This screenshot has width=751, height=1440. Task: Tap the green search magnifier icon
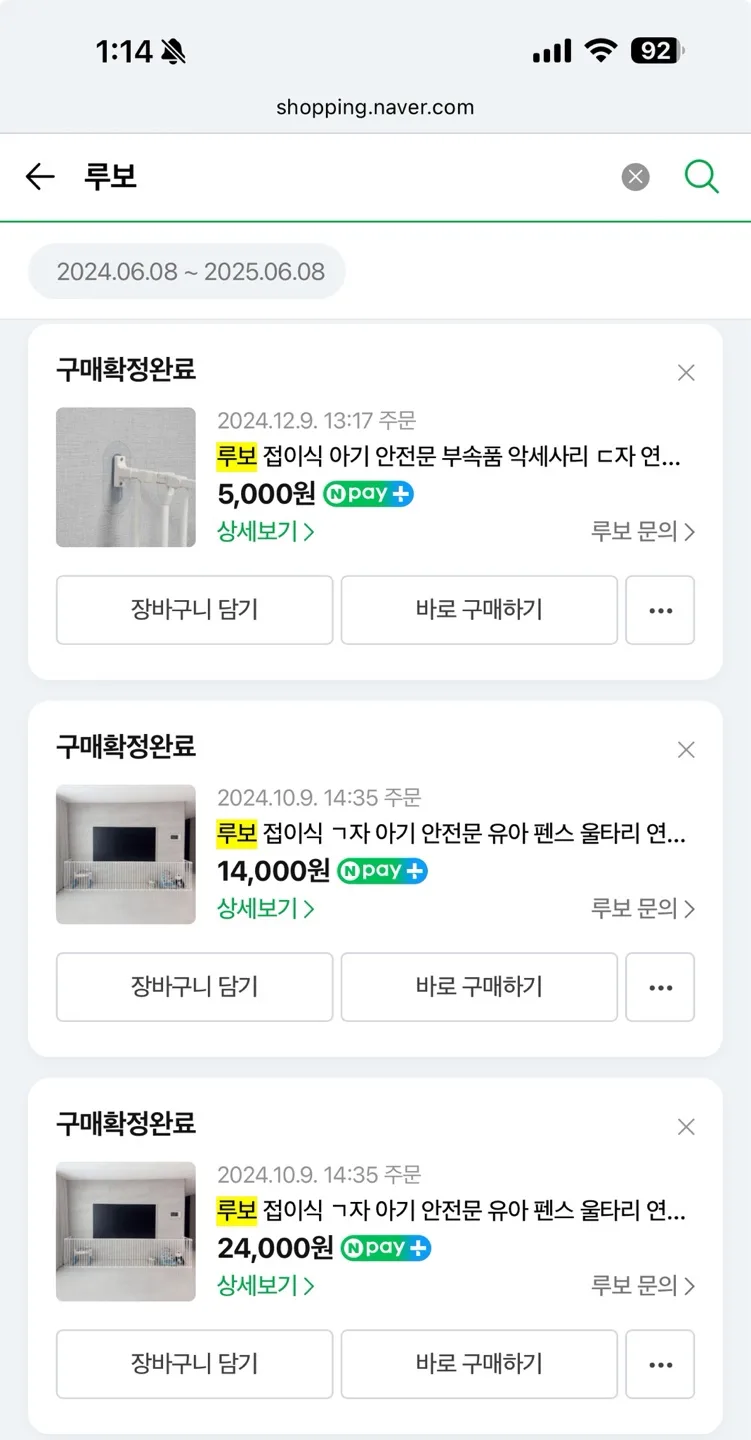pyautogui.click(x=701, y=177)
